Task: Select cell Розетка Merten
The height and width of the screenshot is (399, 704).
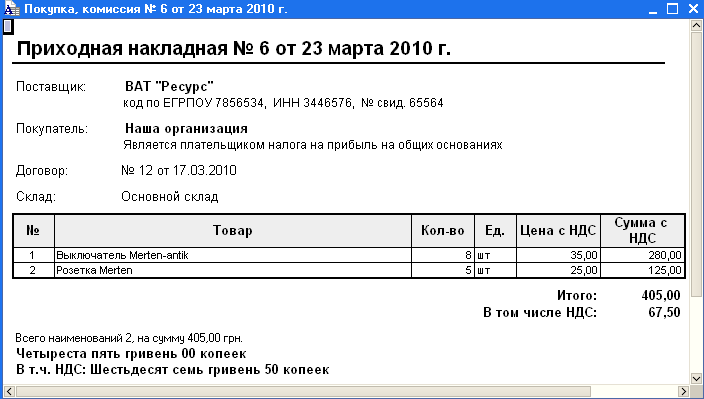Action: coord(233,270)
